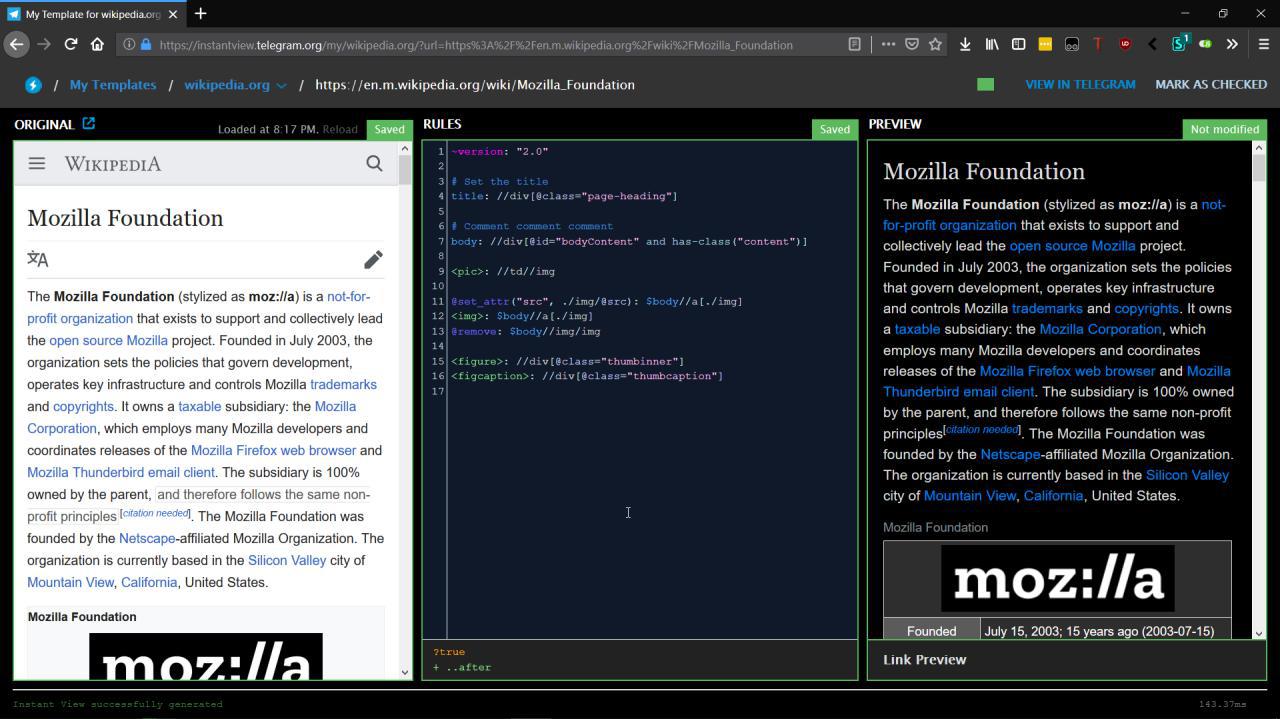Click the Wikipedia search magnifier icon
This screenshot has width=1280, height=719.
(374, 163)
